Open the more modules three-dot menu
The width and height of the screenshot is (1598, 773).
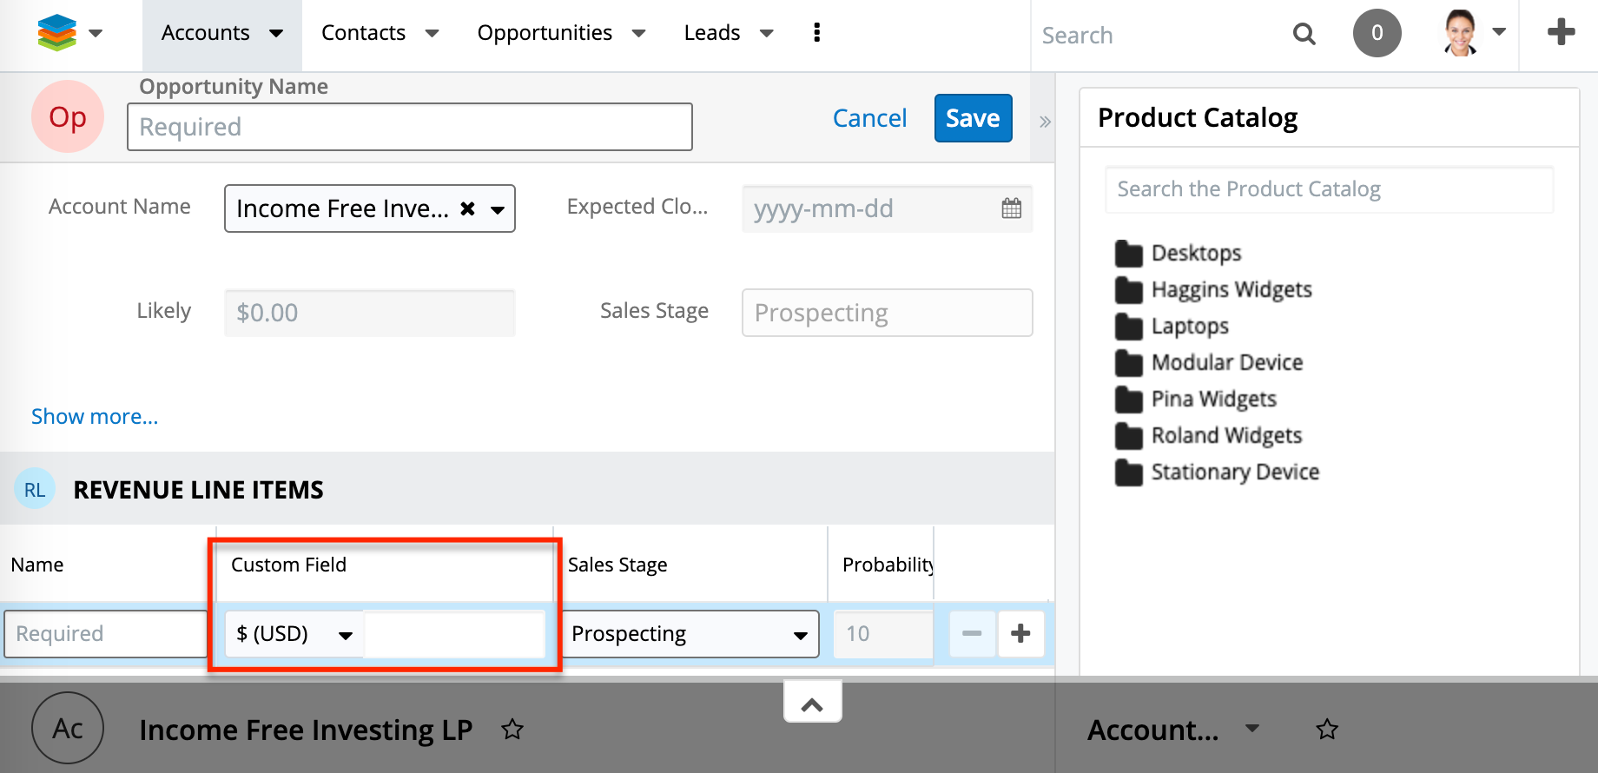point(817,33)
